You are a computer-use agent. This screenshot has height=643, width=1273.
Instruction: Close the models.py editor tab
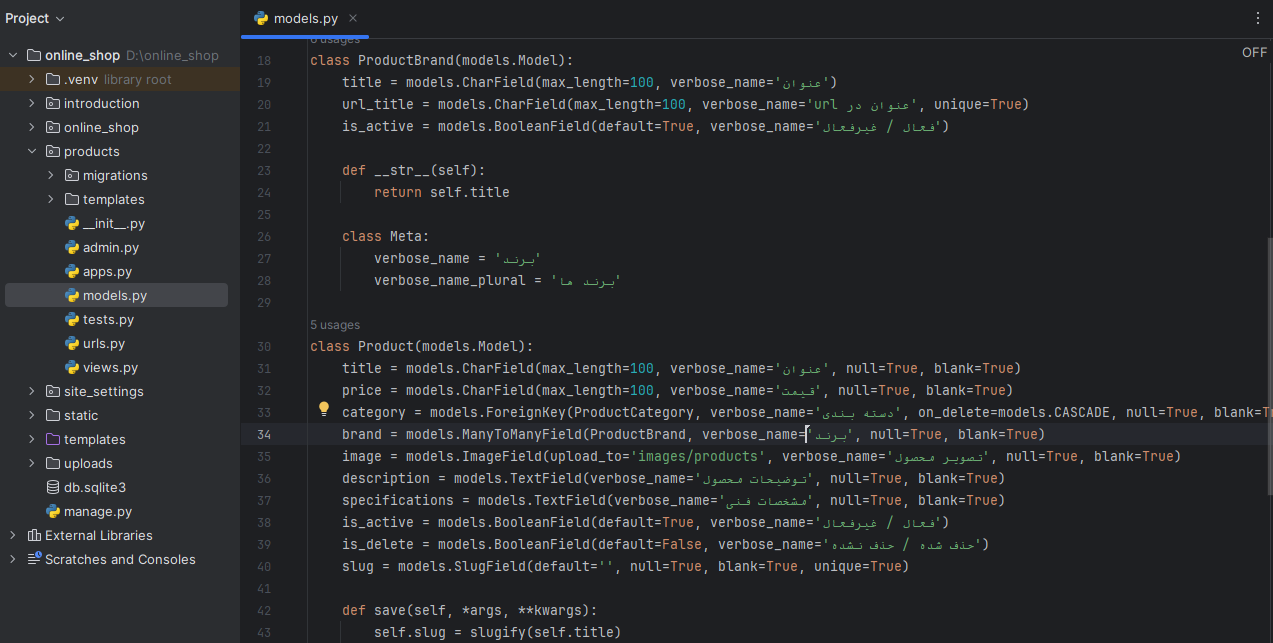point(353,18)
